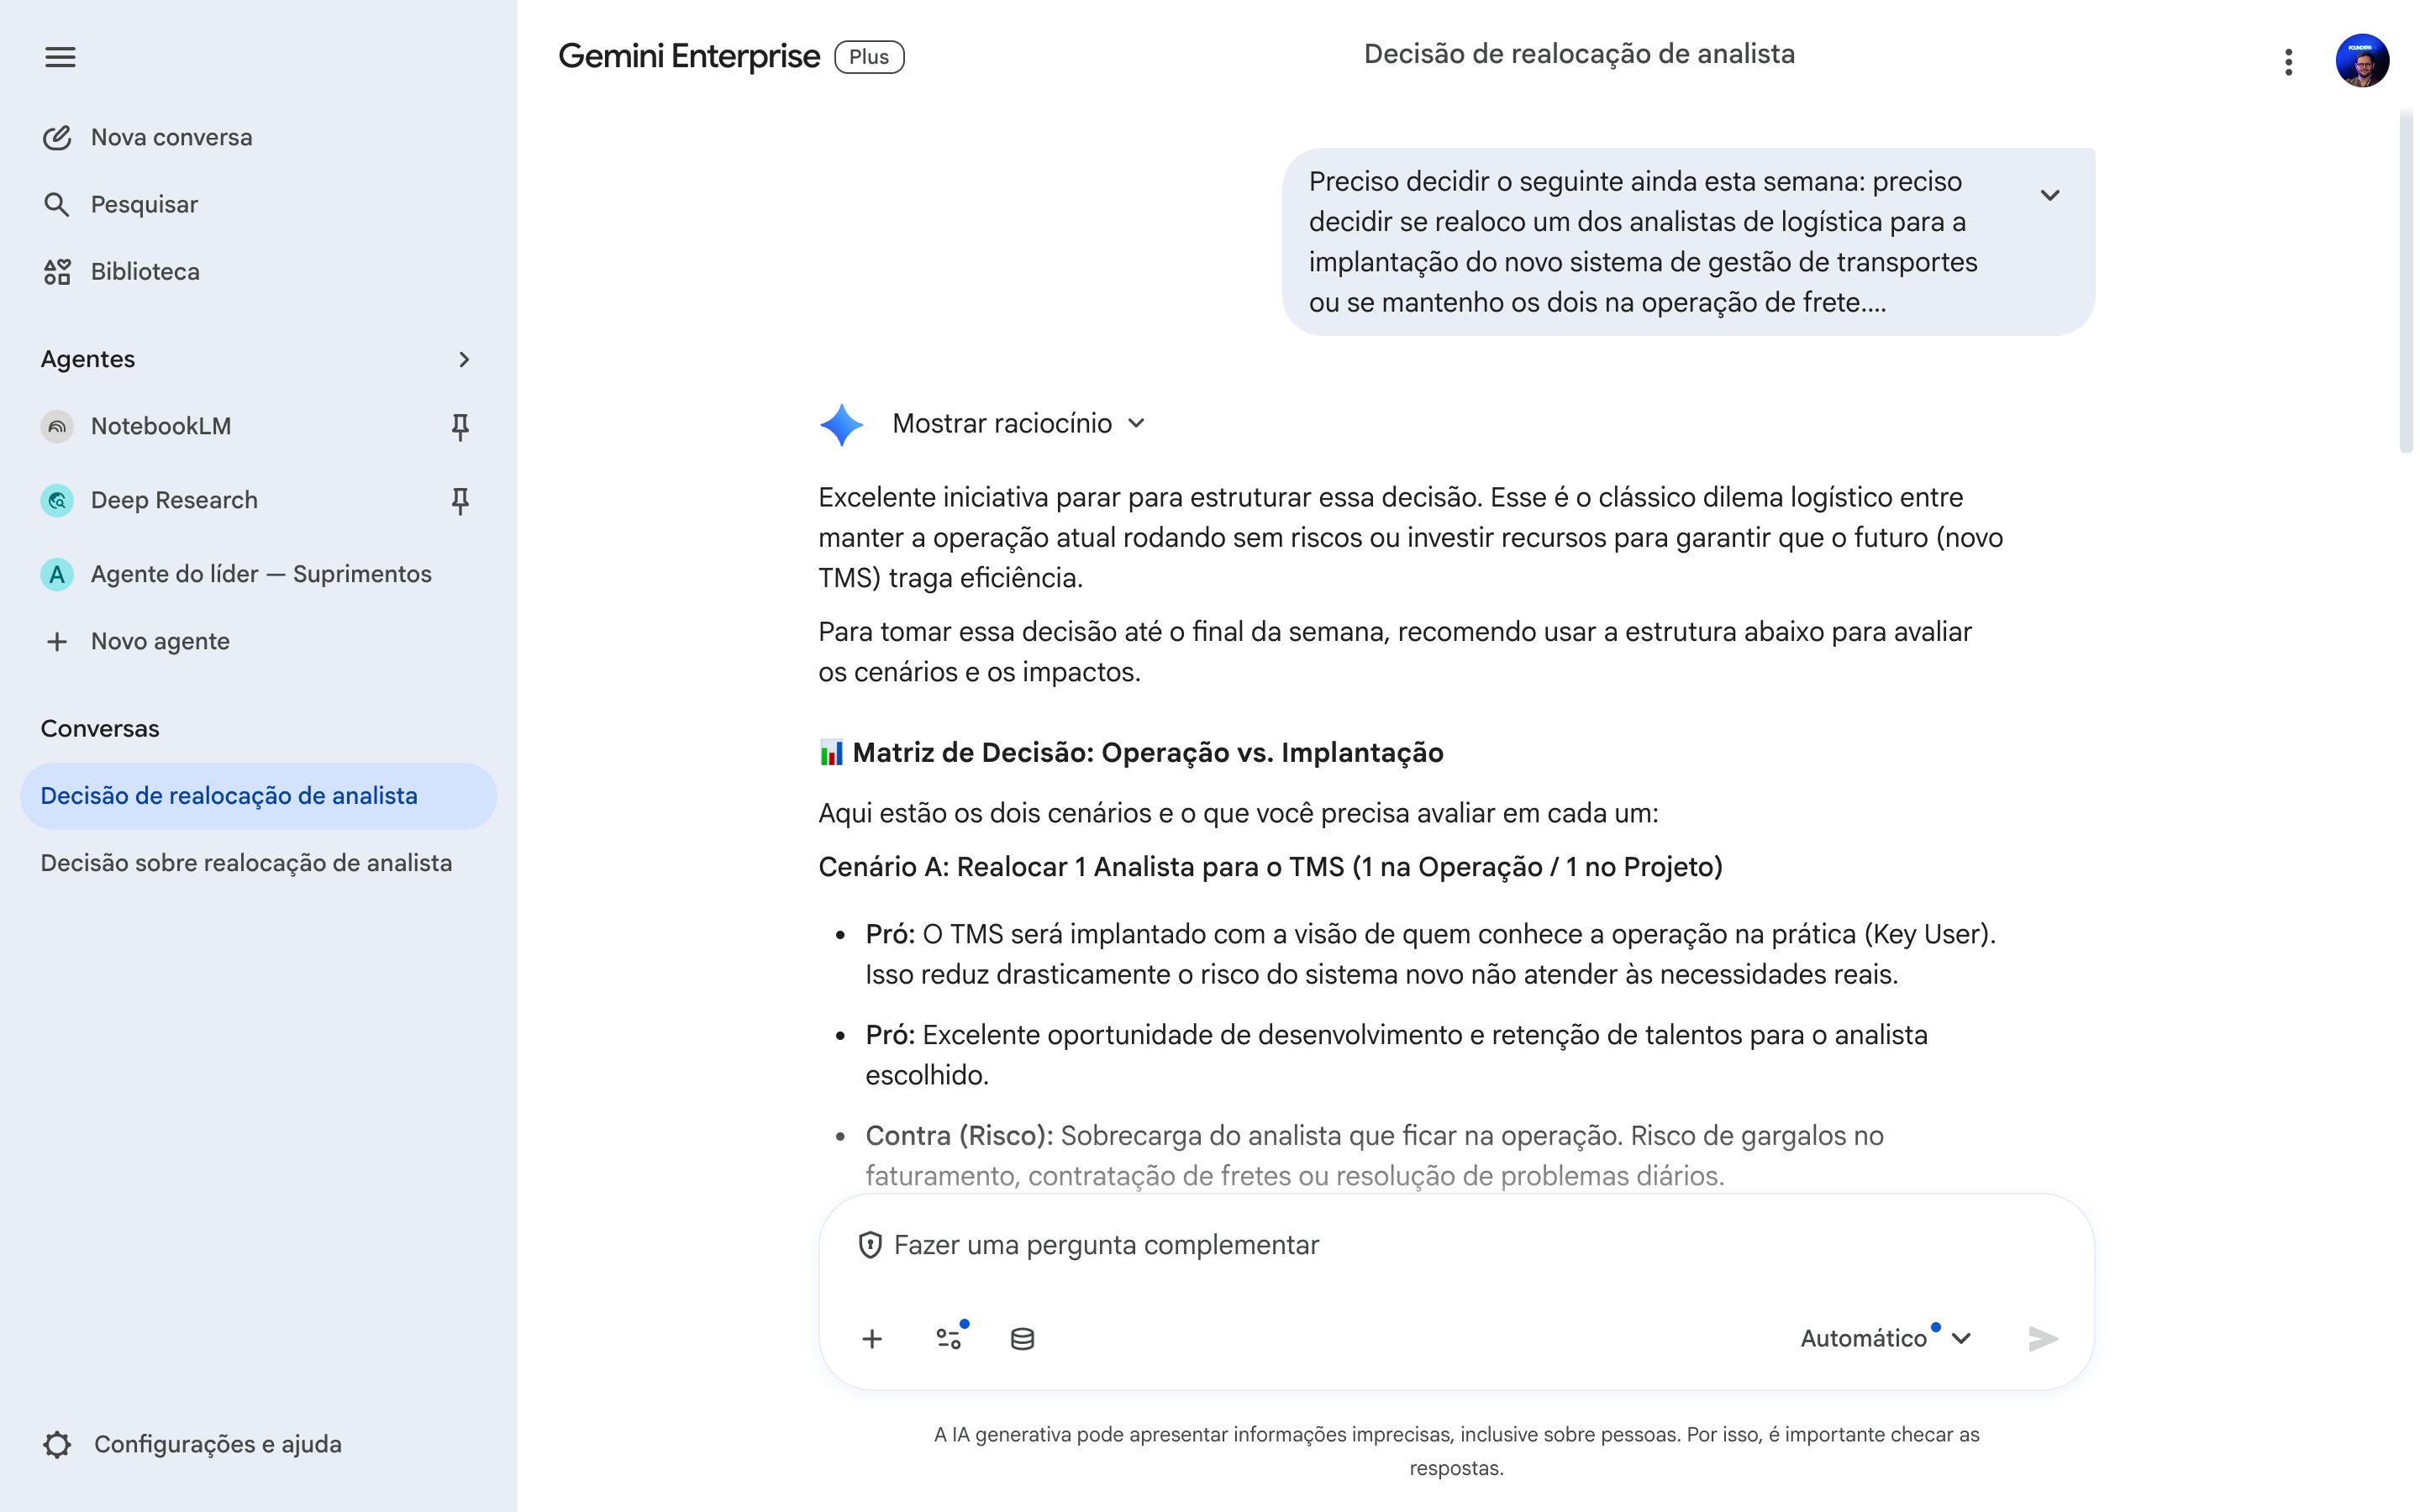Open the data sources database icon
The height and width of the screenshot is (1512, 2420).
click(1022, 1339)
